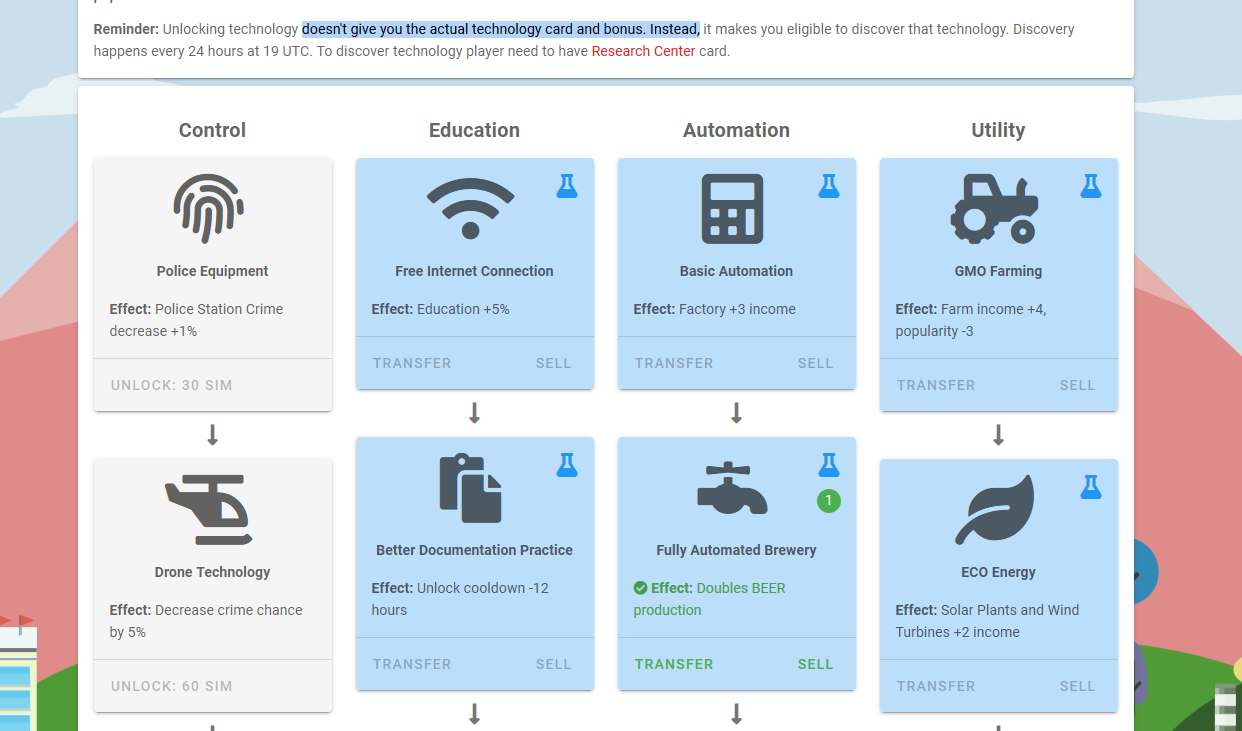Transfer the ECO Energy card

pos(936,686)
